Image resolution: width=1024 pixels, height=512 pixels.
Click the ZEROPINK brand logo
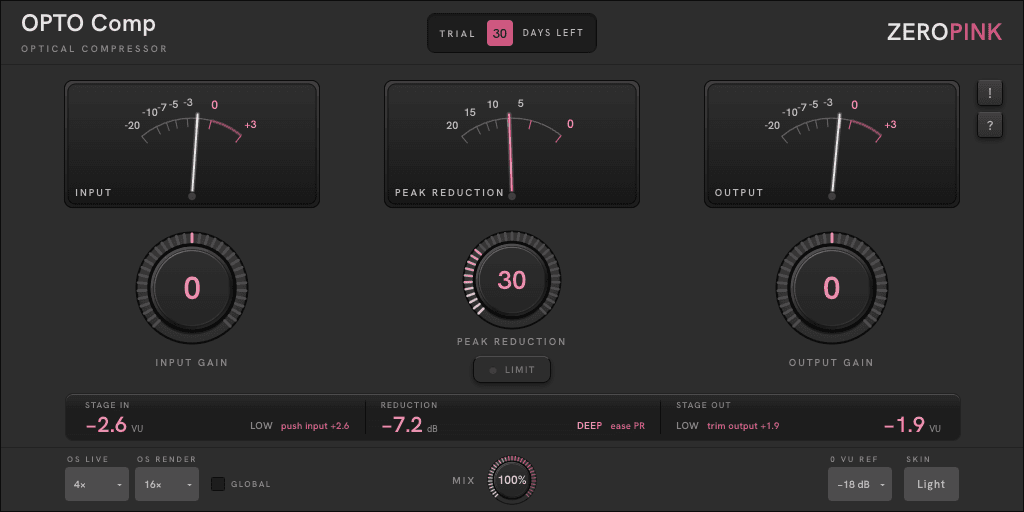[944, 32]
